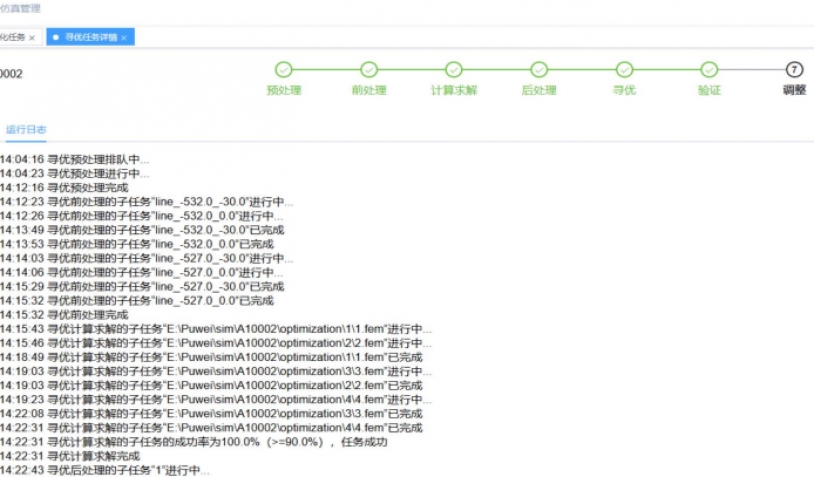Click log line with 成功率为100.0%

click(x=194, y=442)
